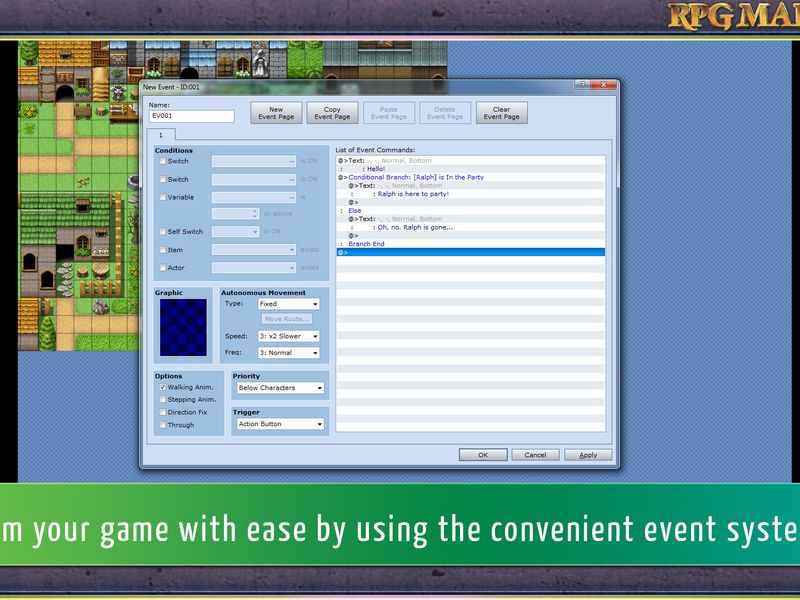800x600 pixels.
Task: Open the Self Switch condition dropdown
Action: [x=236, y=232]
